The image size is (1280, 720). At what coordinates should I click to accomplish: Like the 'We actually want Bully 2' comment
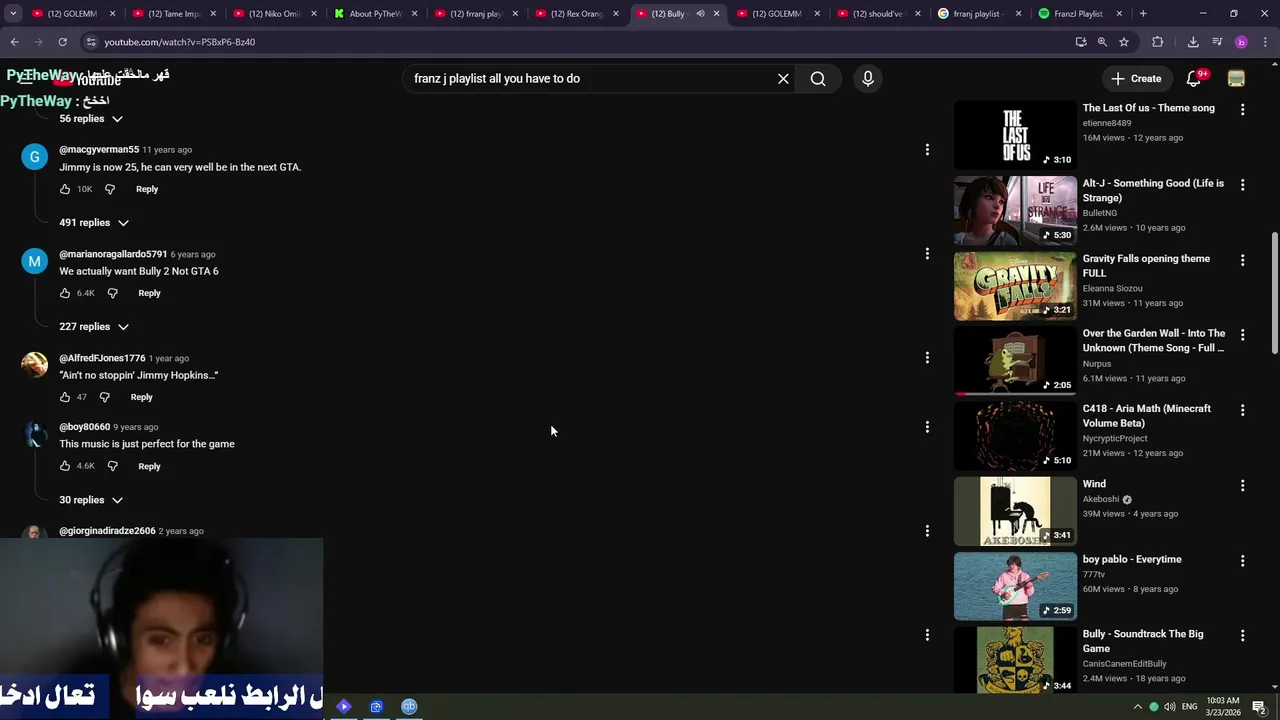[65, 293]
